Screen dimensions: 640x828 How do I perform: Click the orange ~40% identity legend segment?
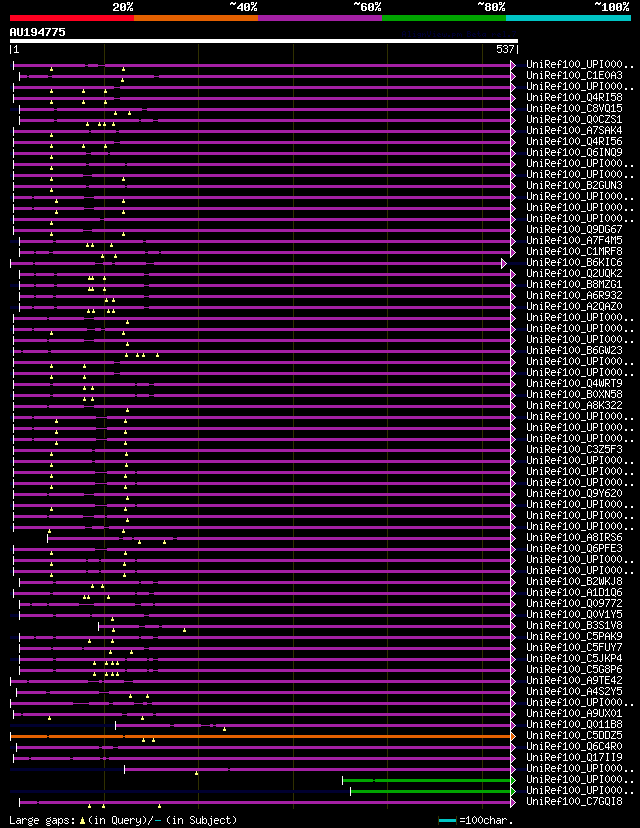(196, 18)
